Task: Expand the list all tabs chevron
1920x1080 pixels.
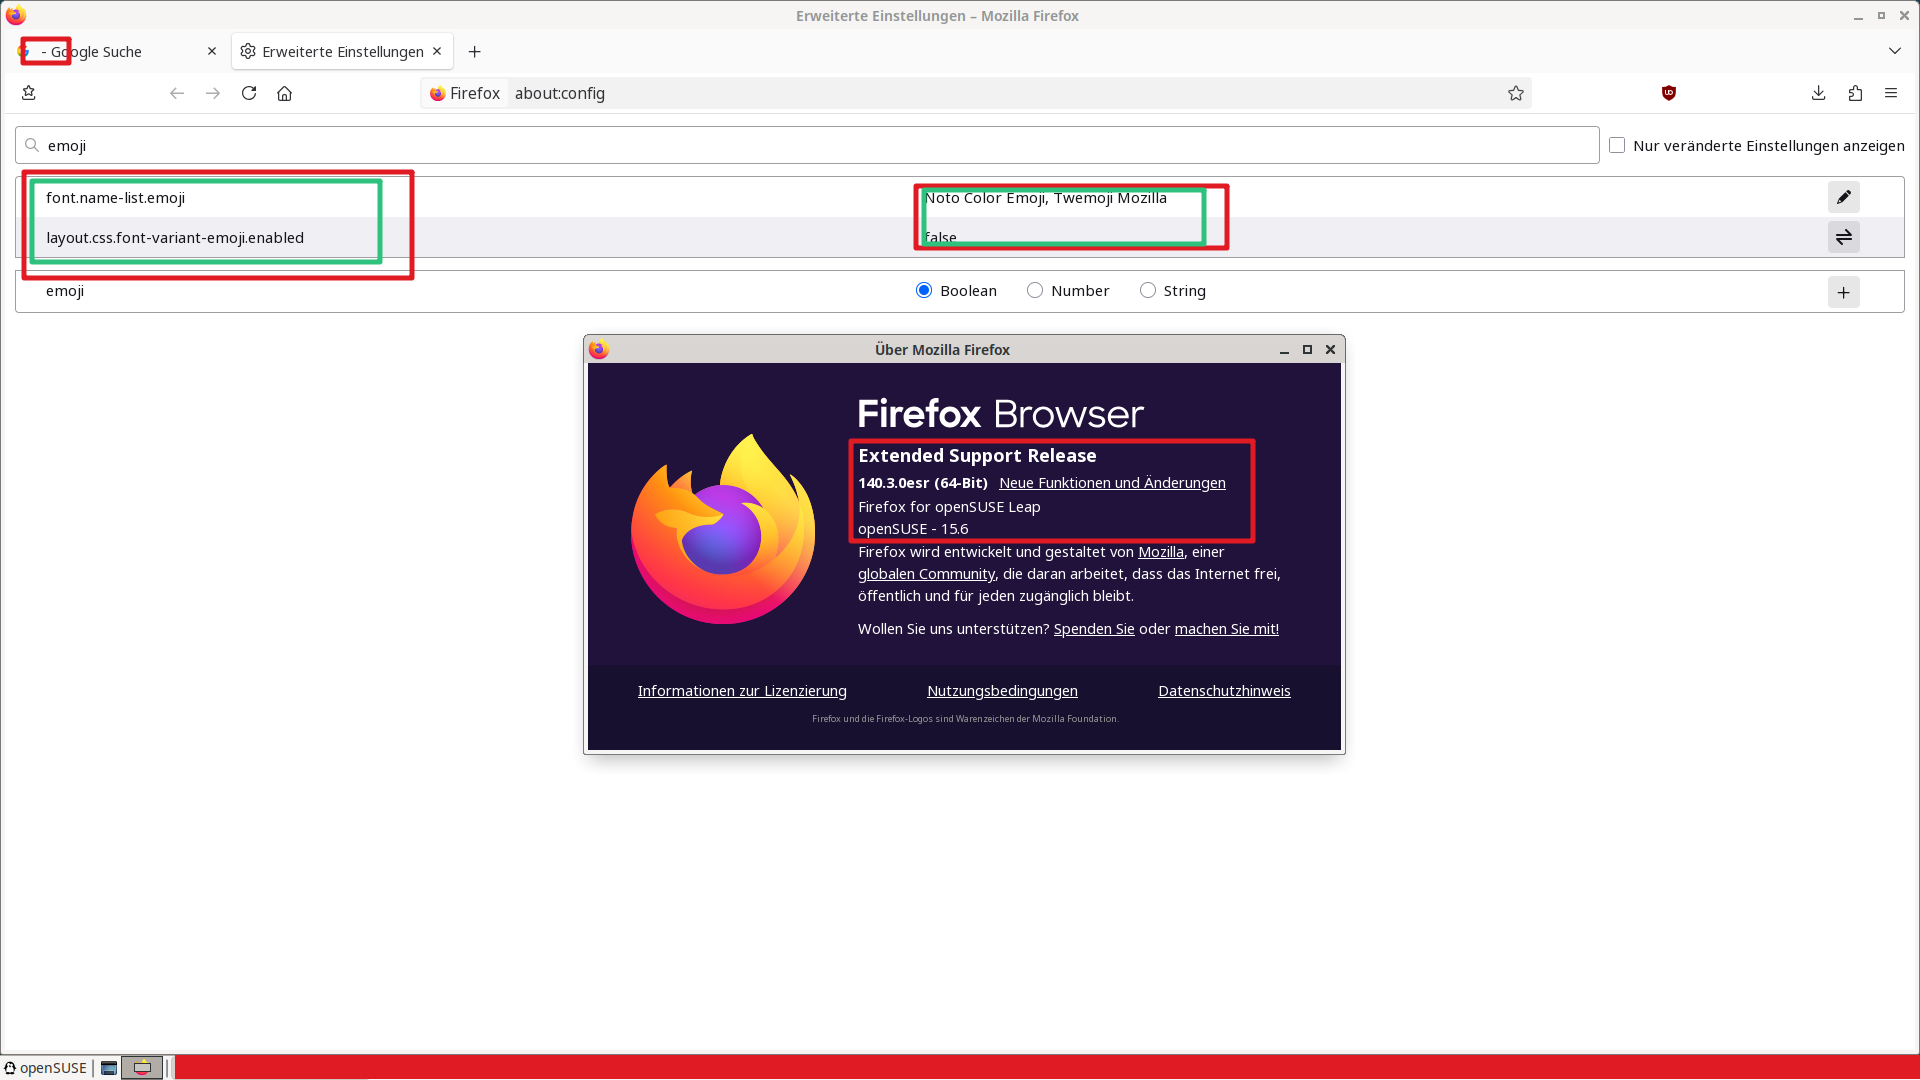Action: pos(1894,51)
